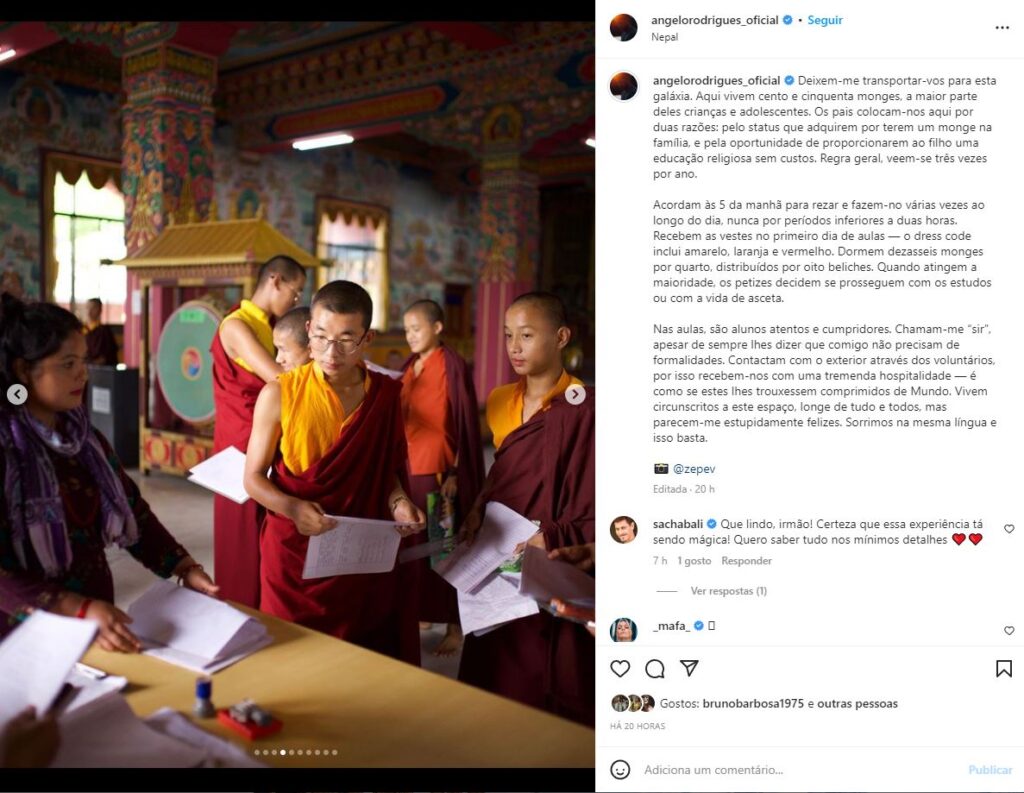Open Nepal location link
The image size is (1024, 793).
pos(664,37)
